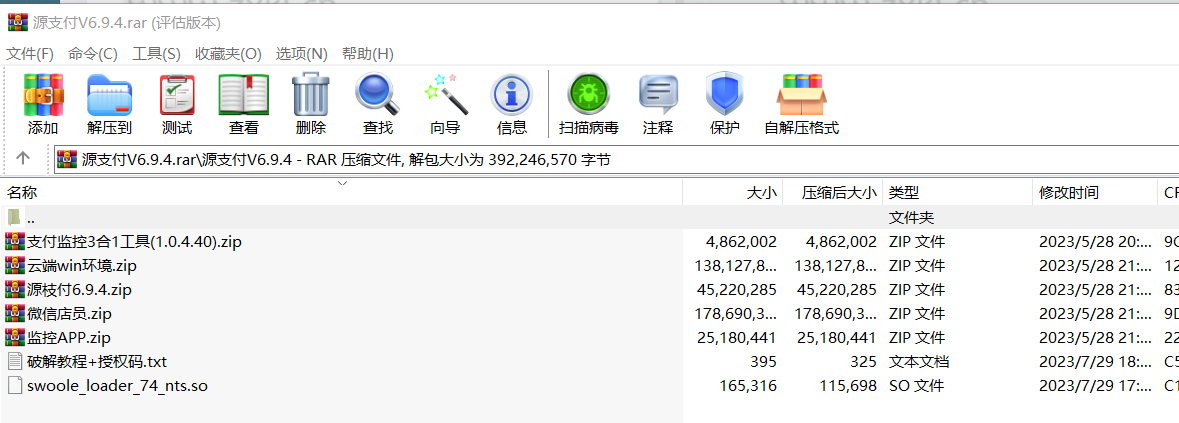Click file icon of swoole_loader_74_nts.so
Viewport: 1179px width, 423px height.
pyautogui.click(x=15, y=386)
